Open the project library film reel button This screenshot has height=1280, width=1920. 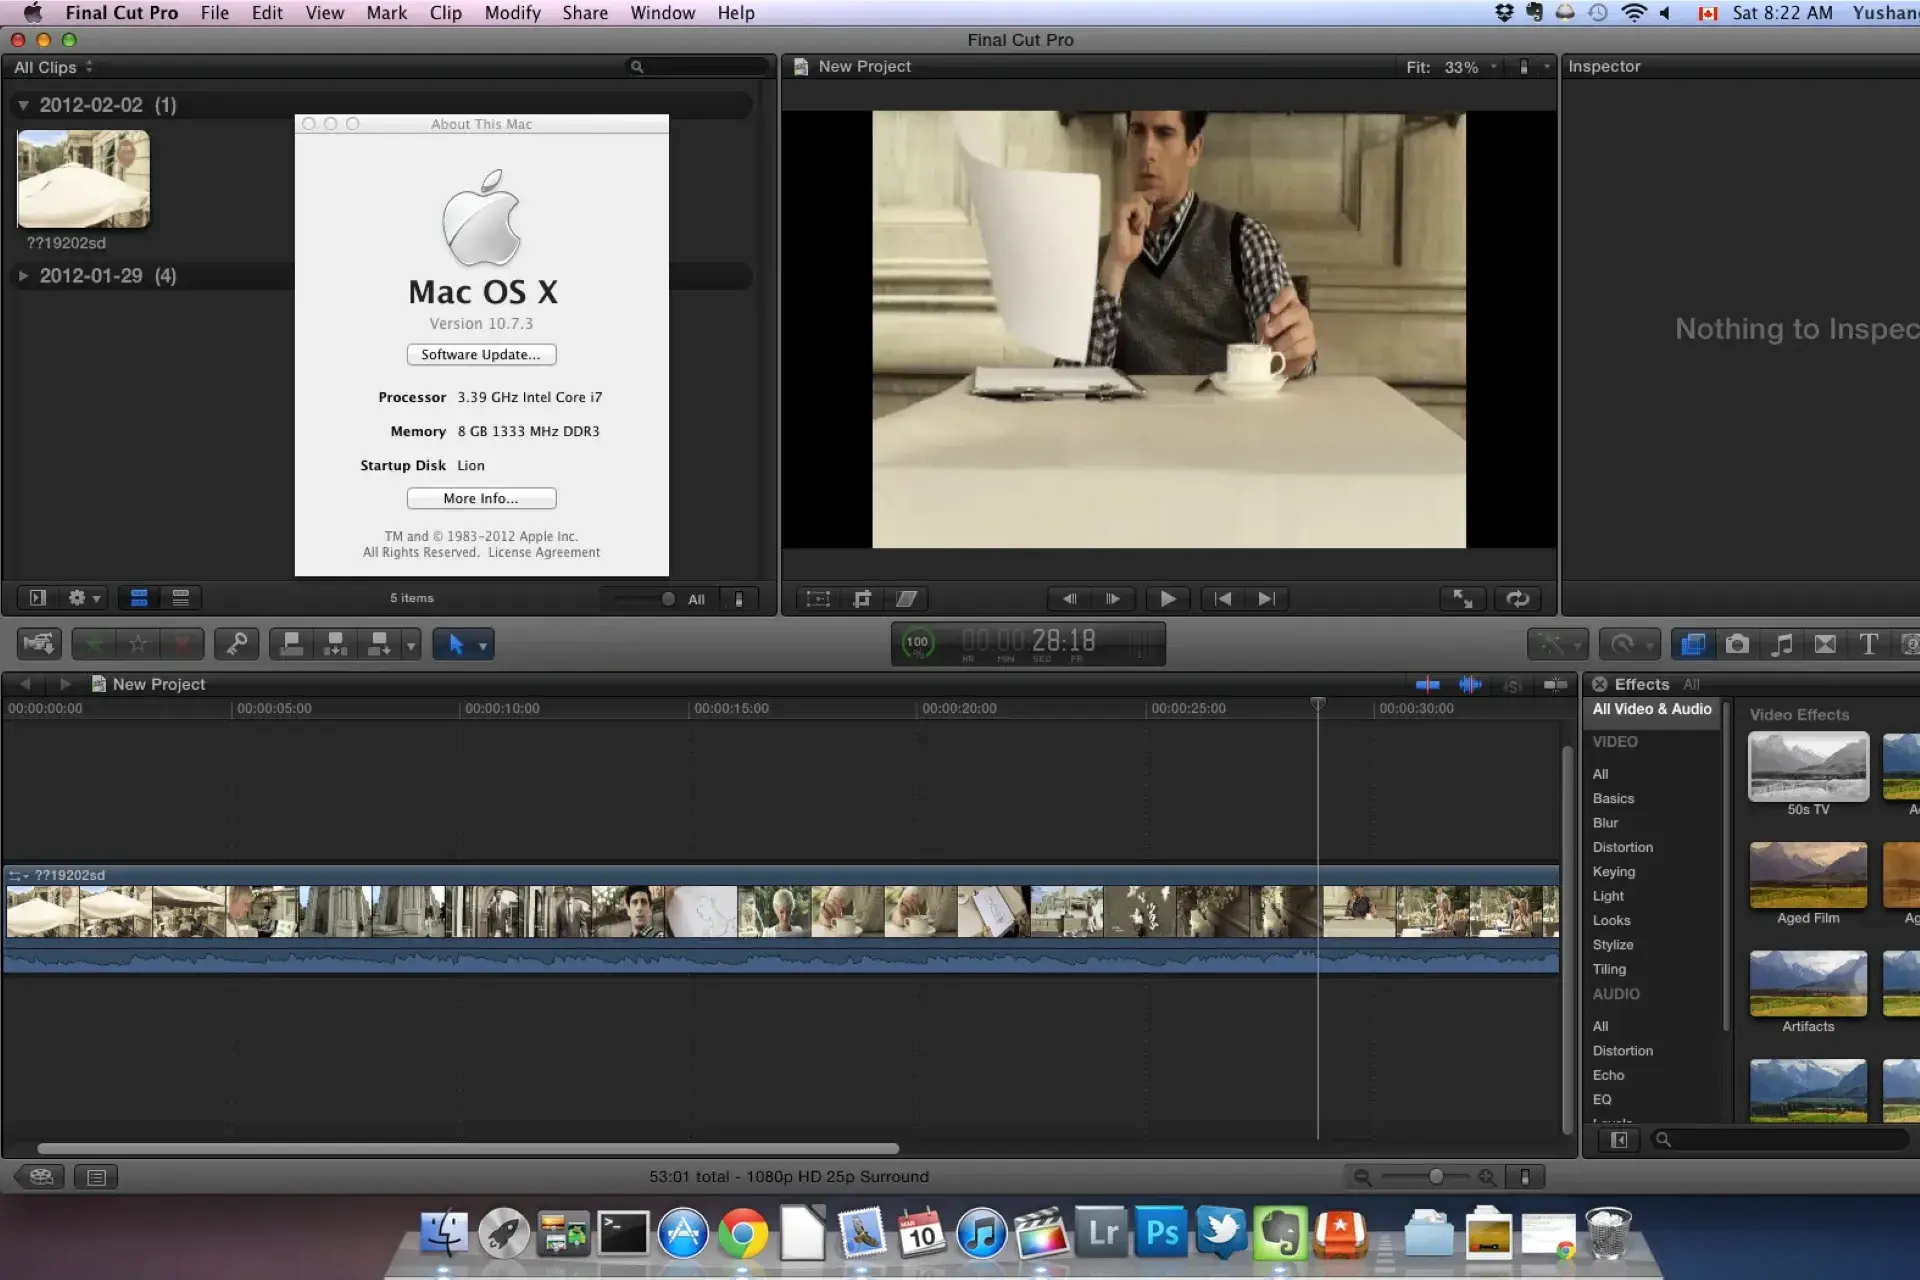pos(41,1177)
